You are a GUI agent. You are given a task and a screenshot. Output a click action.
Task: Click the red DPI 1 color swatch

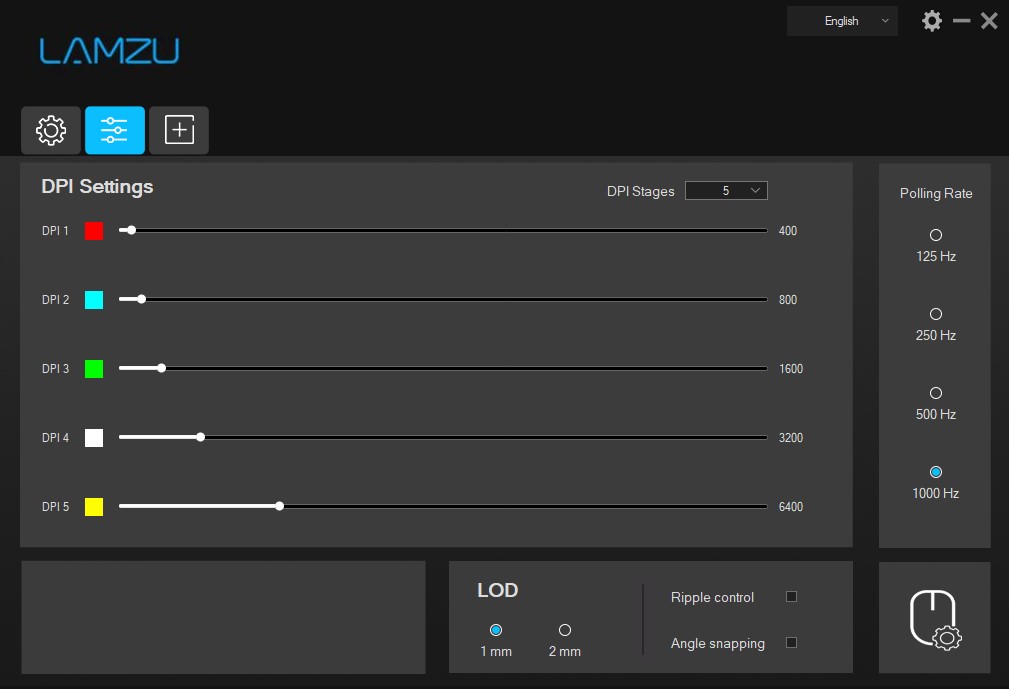coord(94,231)
